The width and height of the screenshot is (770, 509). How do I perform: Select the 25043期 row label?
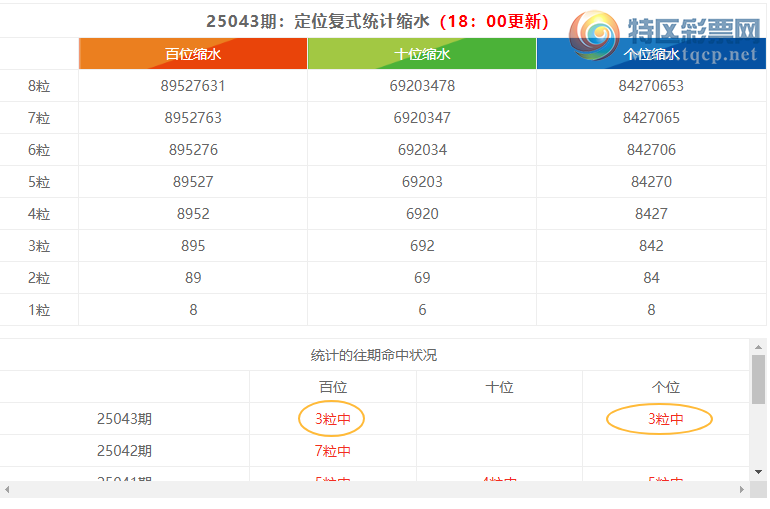point(124,419)
